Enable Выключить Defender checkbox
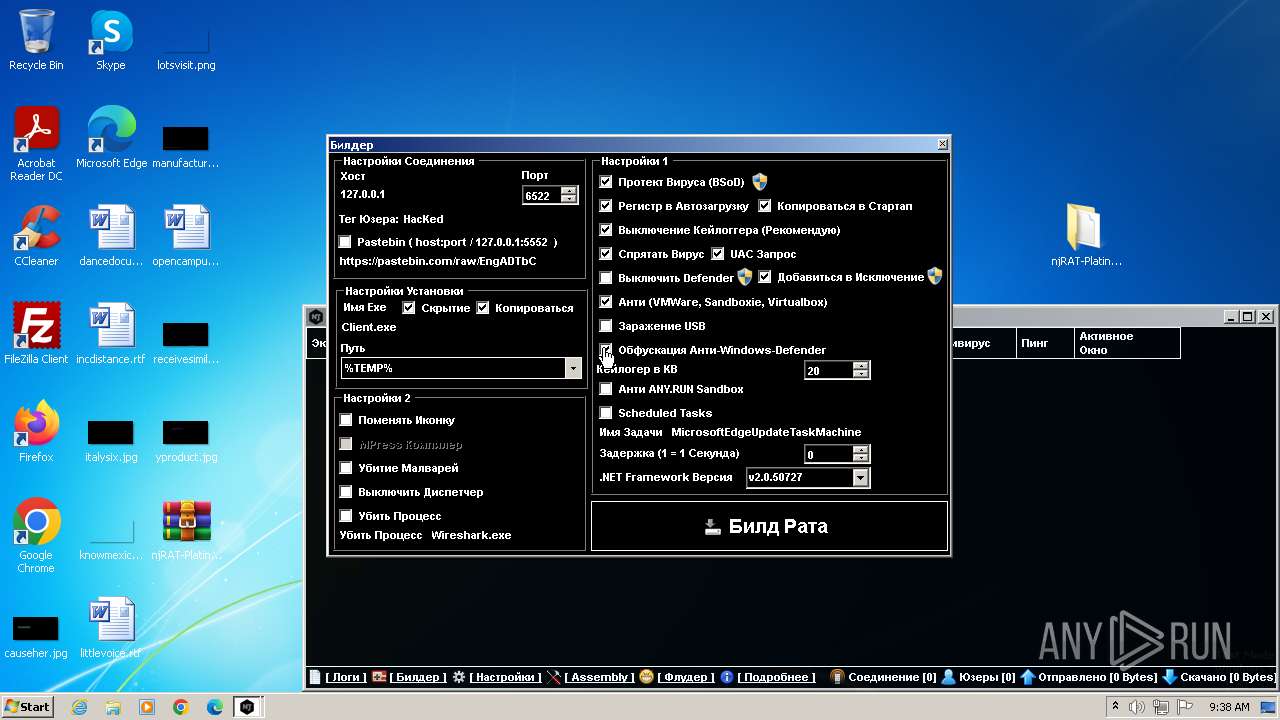 pyautogui.click(x=606, y=278)
